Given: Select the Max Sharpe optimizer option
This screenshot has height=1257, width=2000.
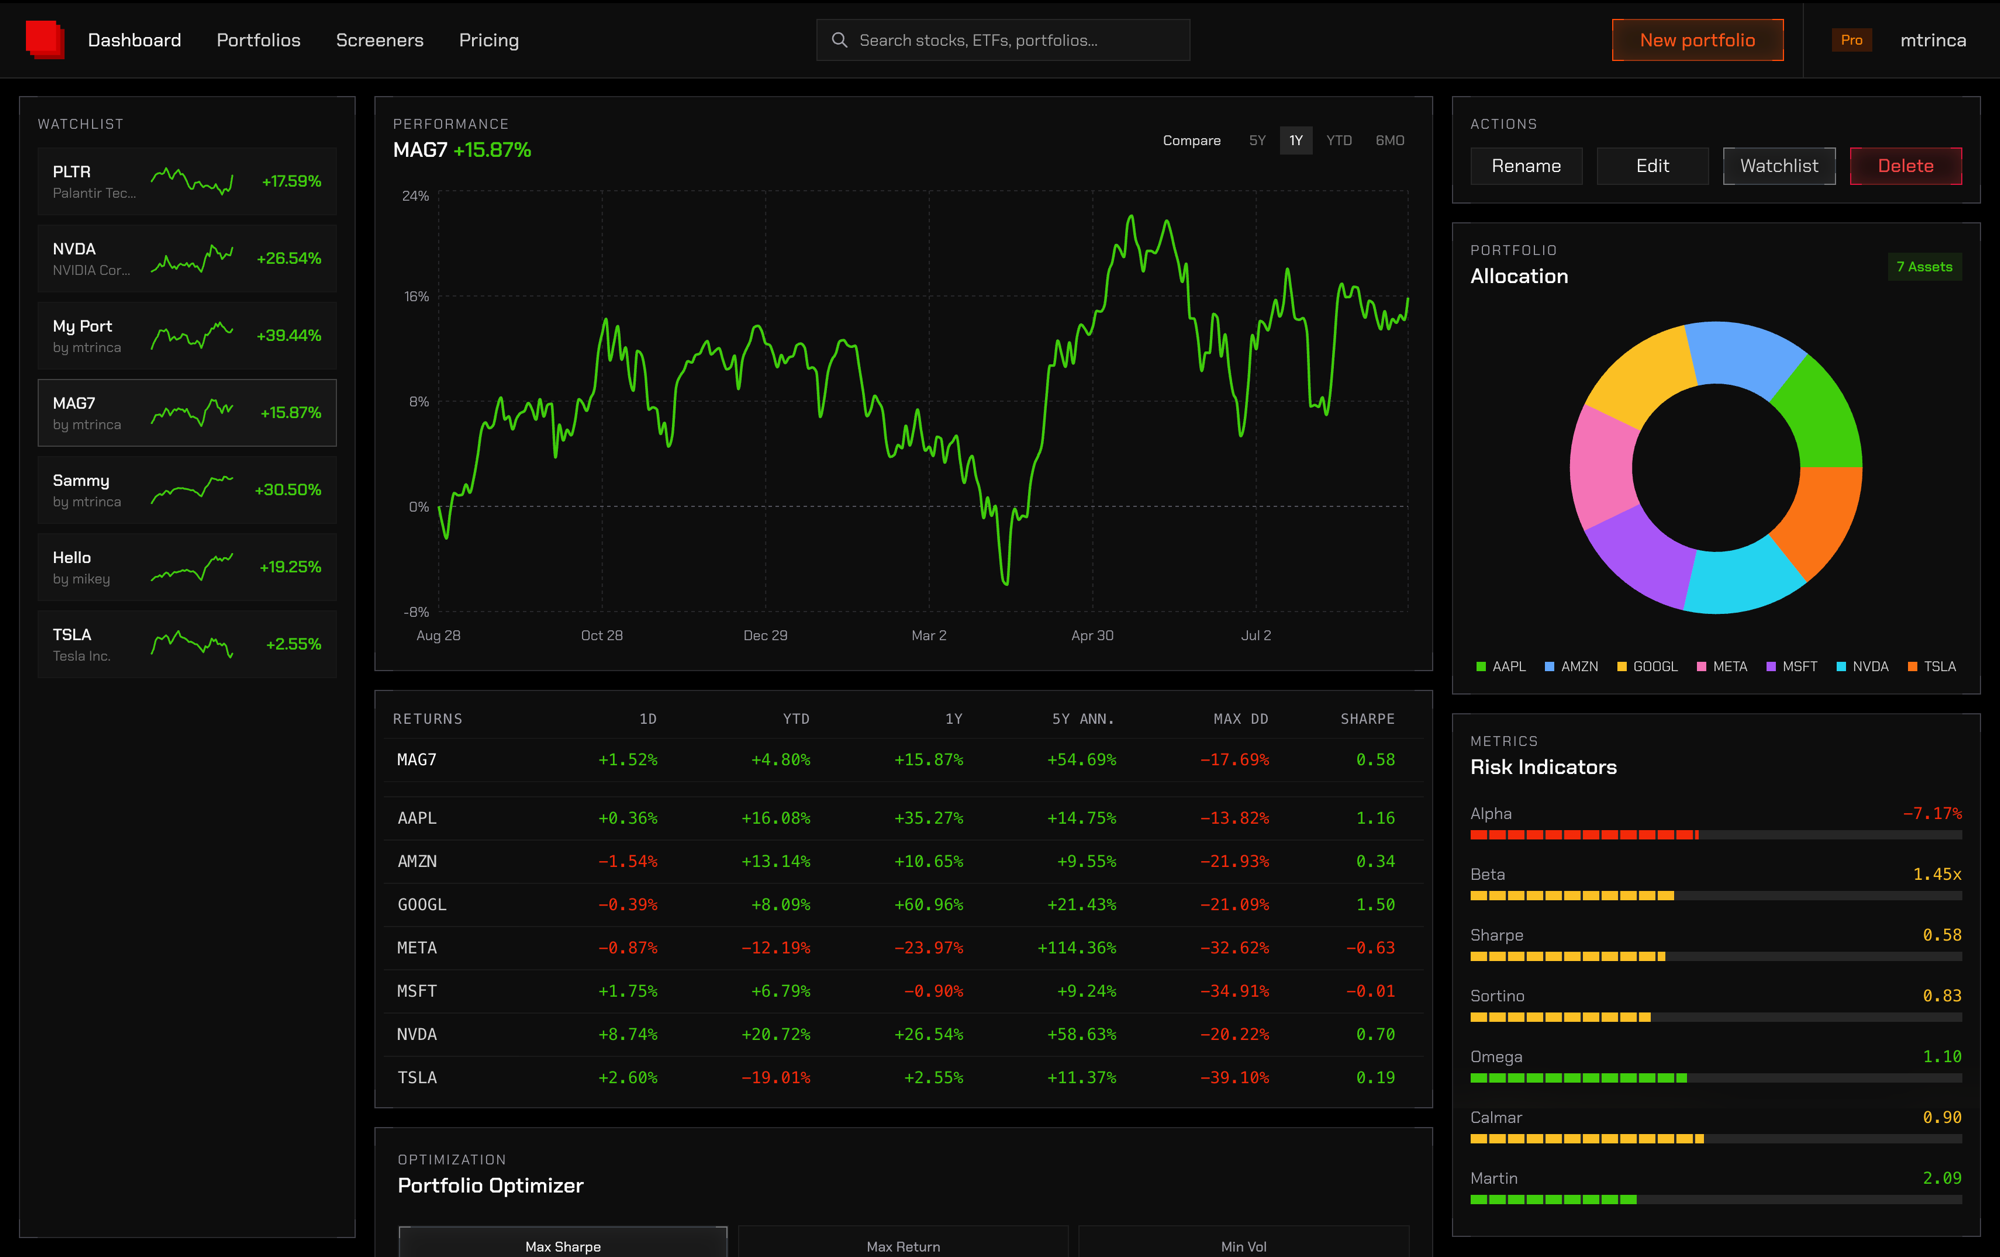Looking at the screenshot, I should (x=563, y=1243).
